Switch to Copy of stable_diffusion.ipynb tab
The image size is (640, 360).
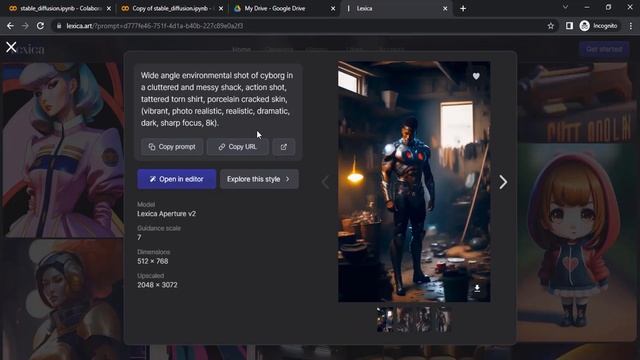pos(171,8)
